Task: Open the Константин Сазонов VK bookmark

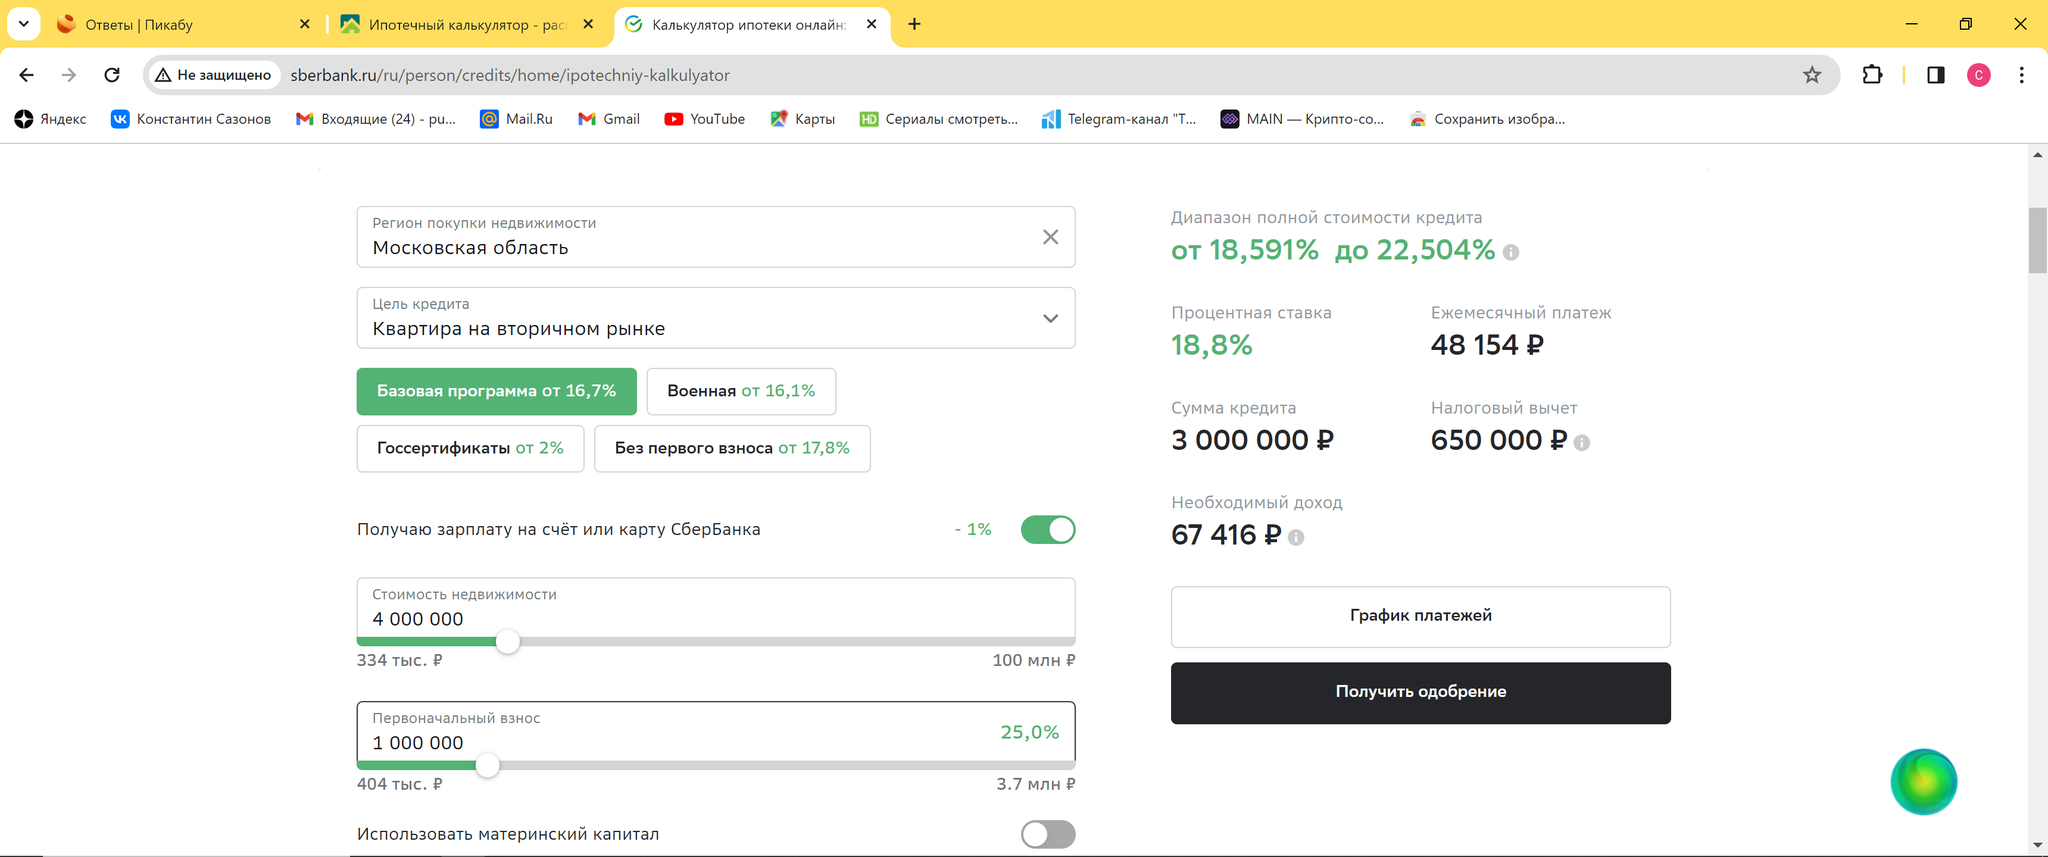Action: 191,119
